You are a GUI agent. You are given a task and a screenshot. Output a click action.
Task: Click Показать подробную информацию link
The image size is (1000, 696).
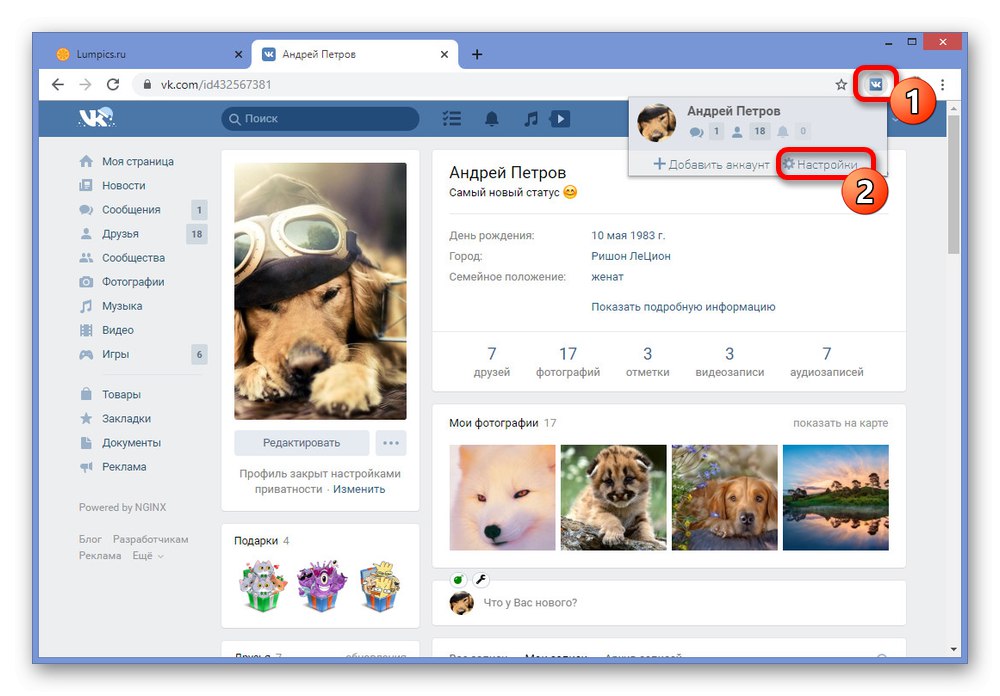(x=683, y=307)
